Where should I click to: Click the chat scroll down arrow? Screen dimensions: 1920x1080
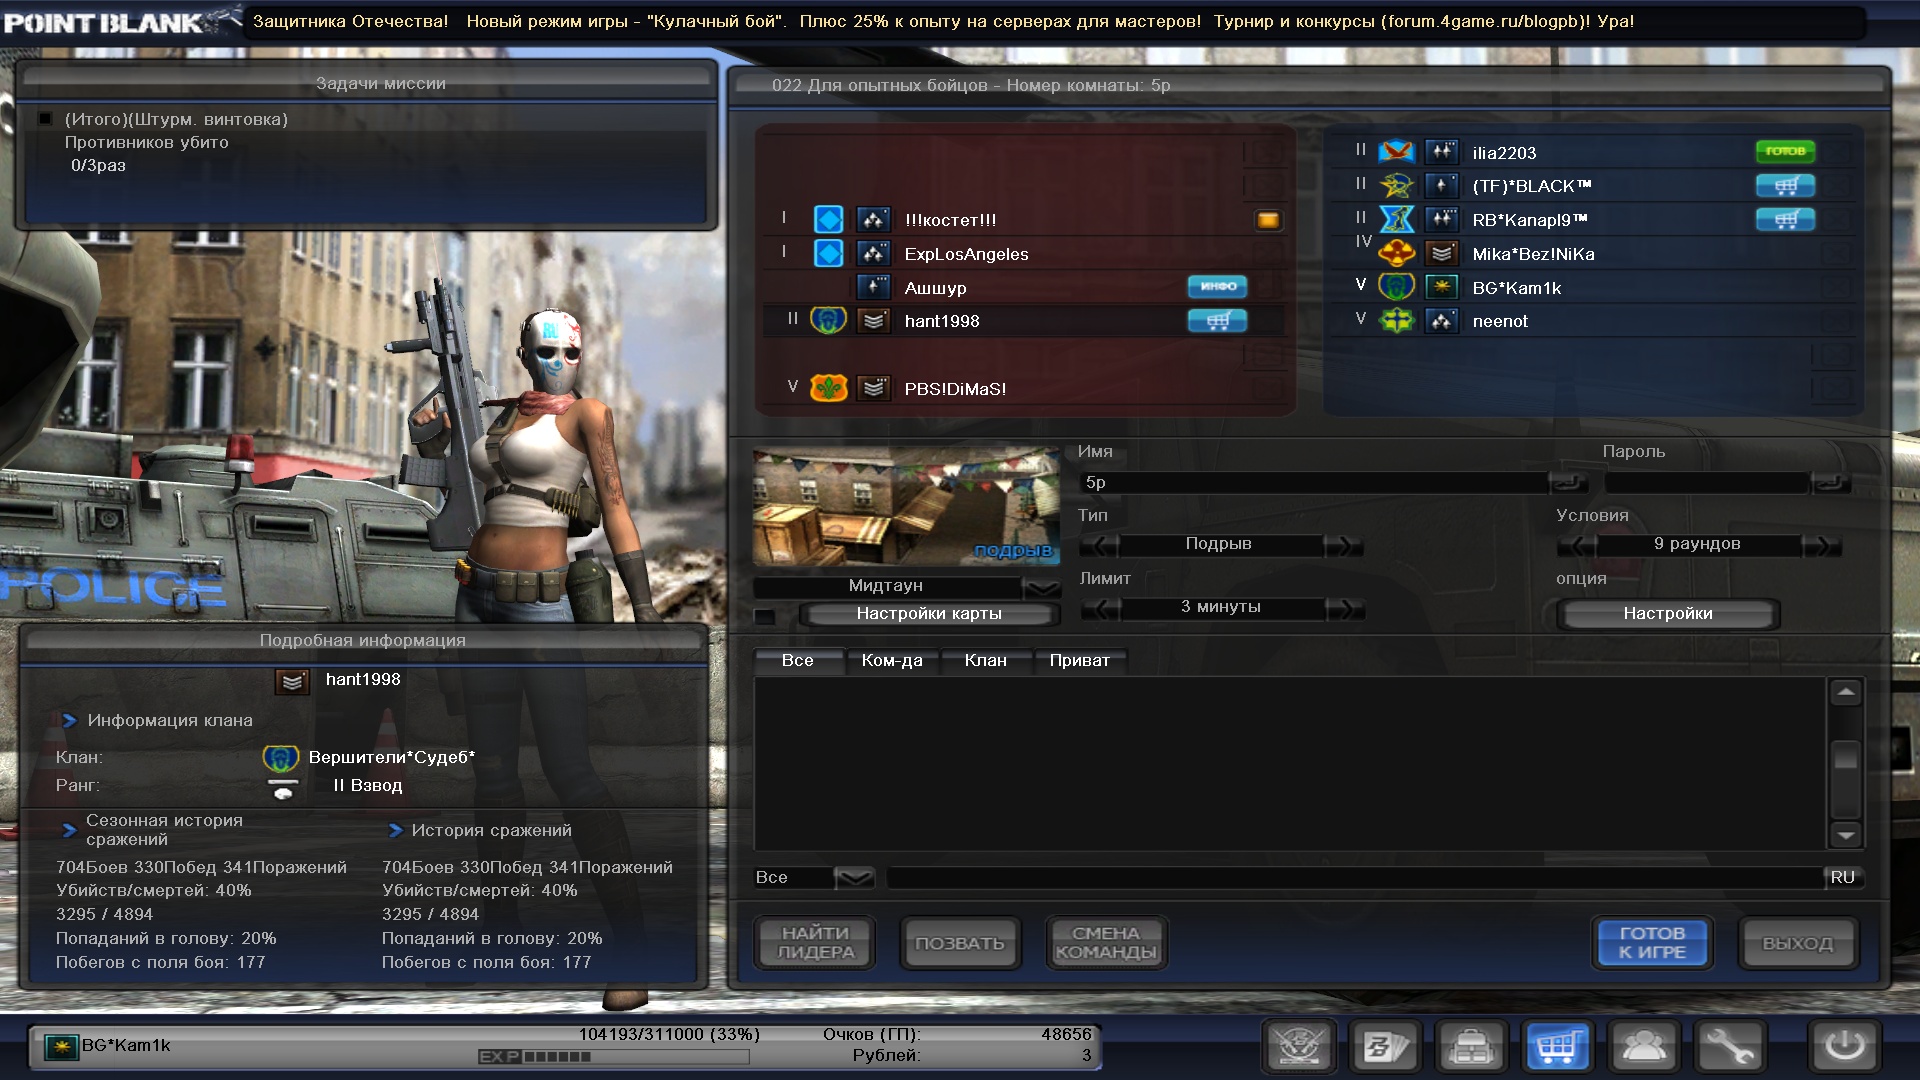point(1845,835)
